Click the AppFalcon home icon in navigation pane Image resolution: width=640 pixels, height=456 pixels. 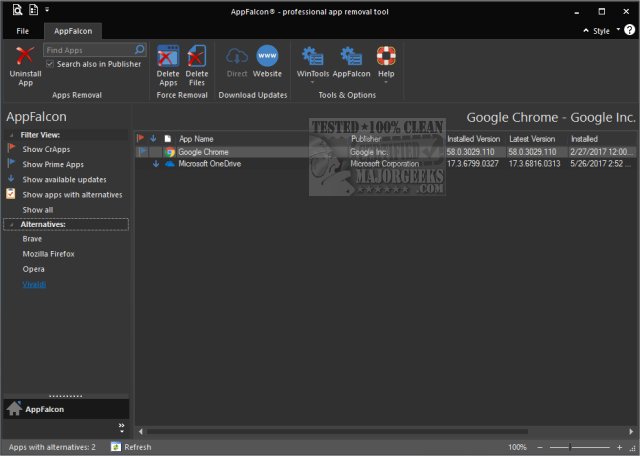(14, 408)
